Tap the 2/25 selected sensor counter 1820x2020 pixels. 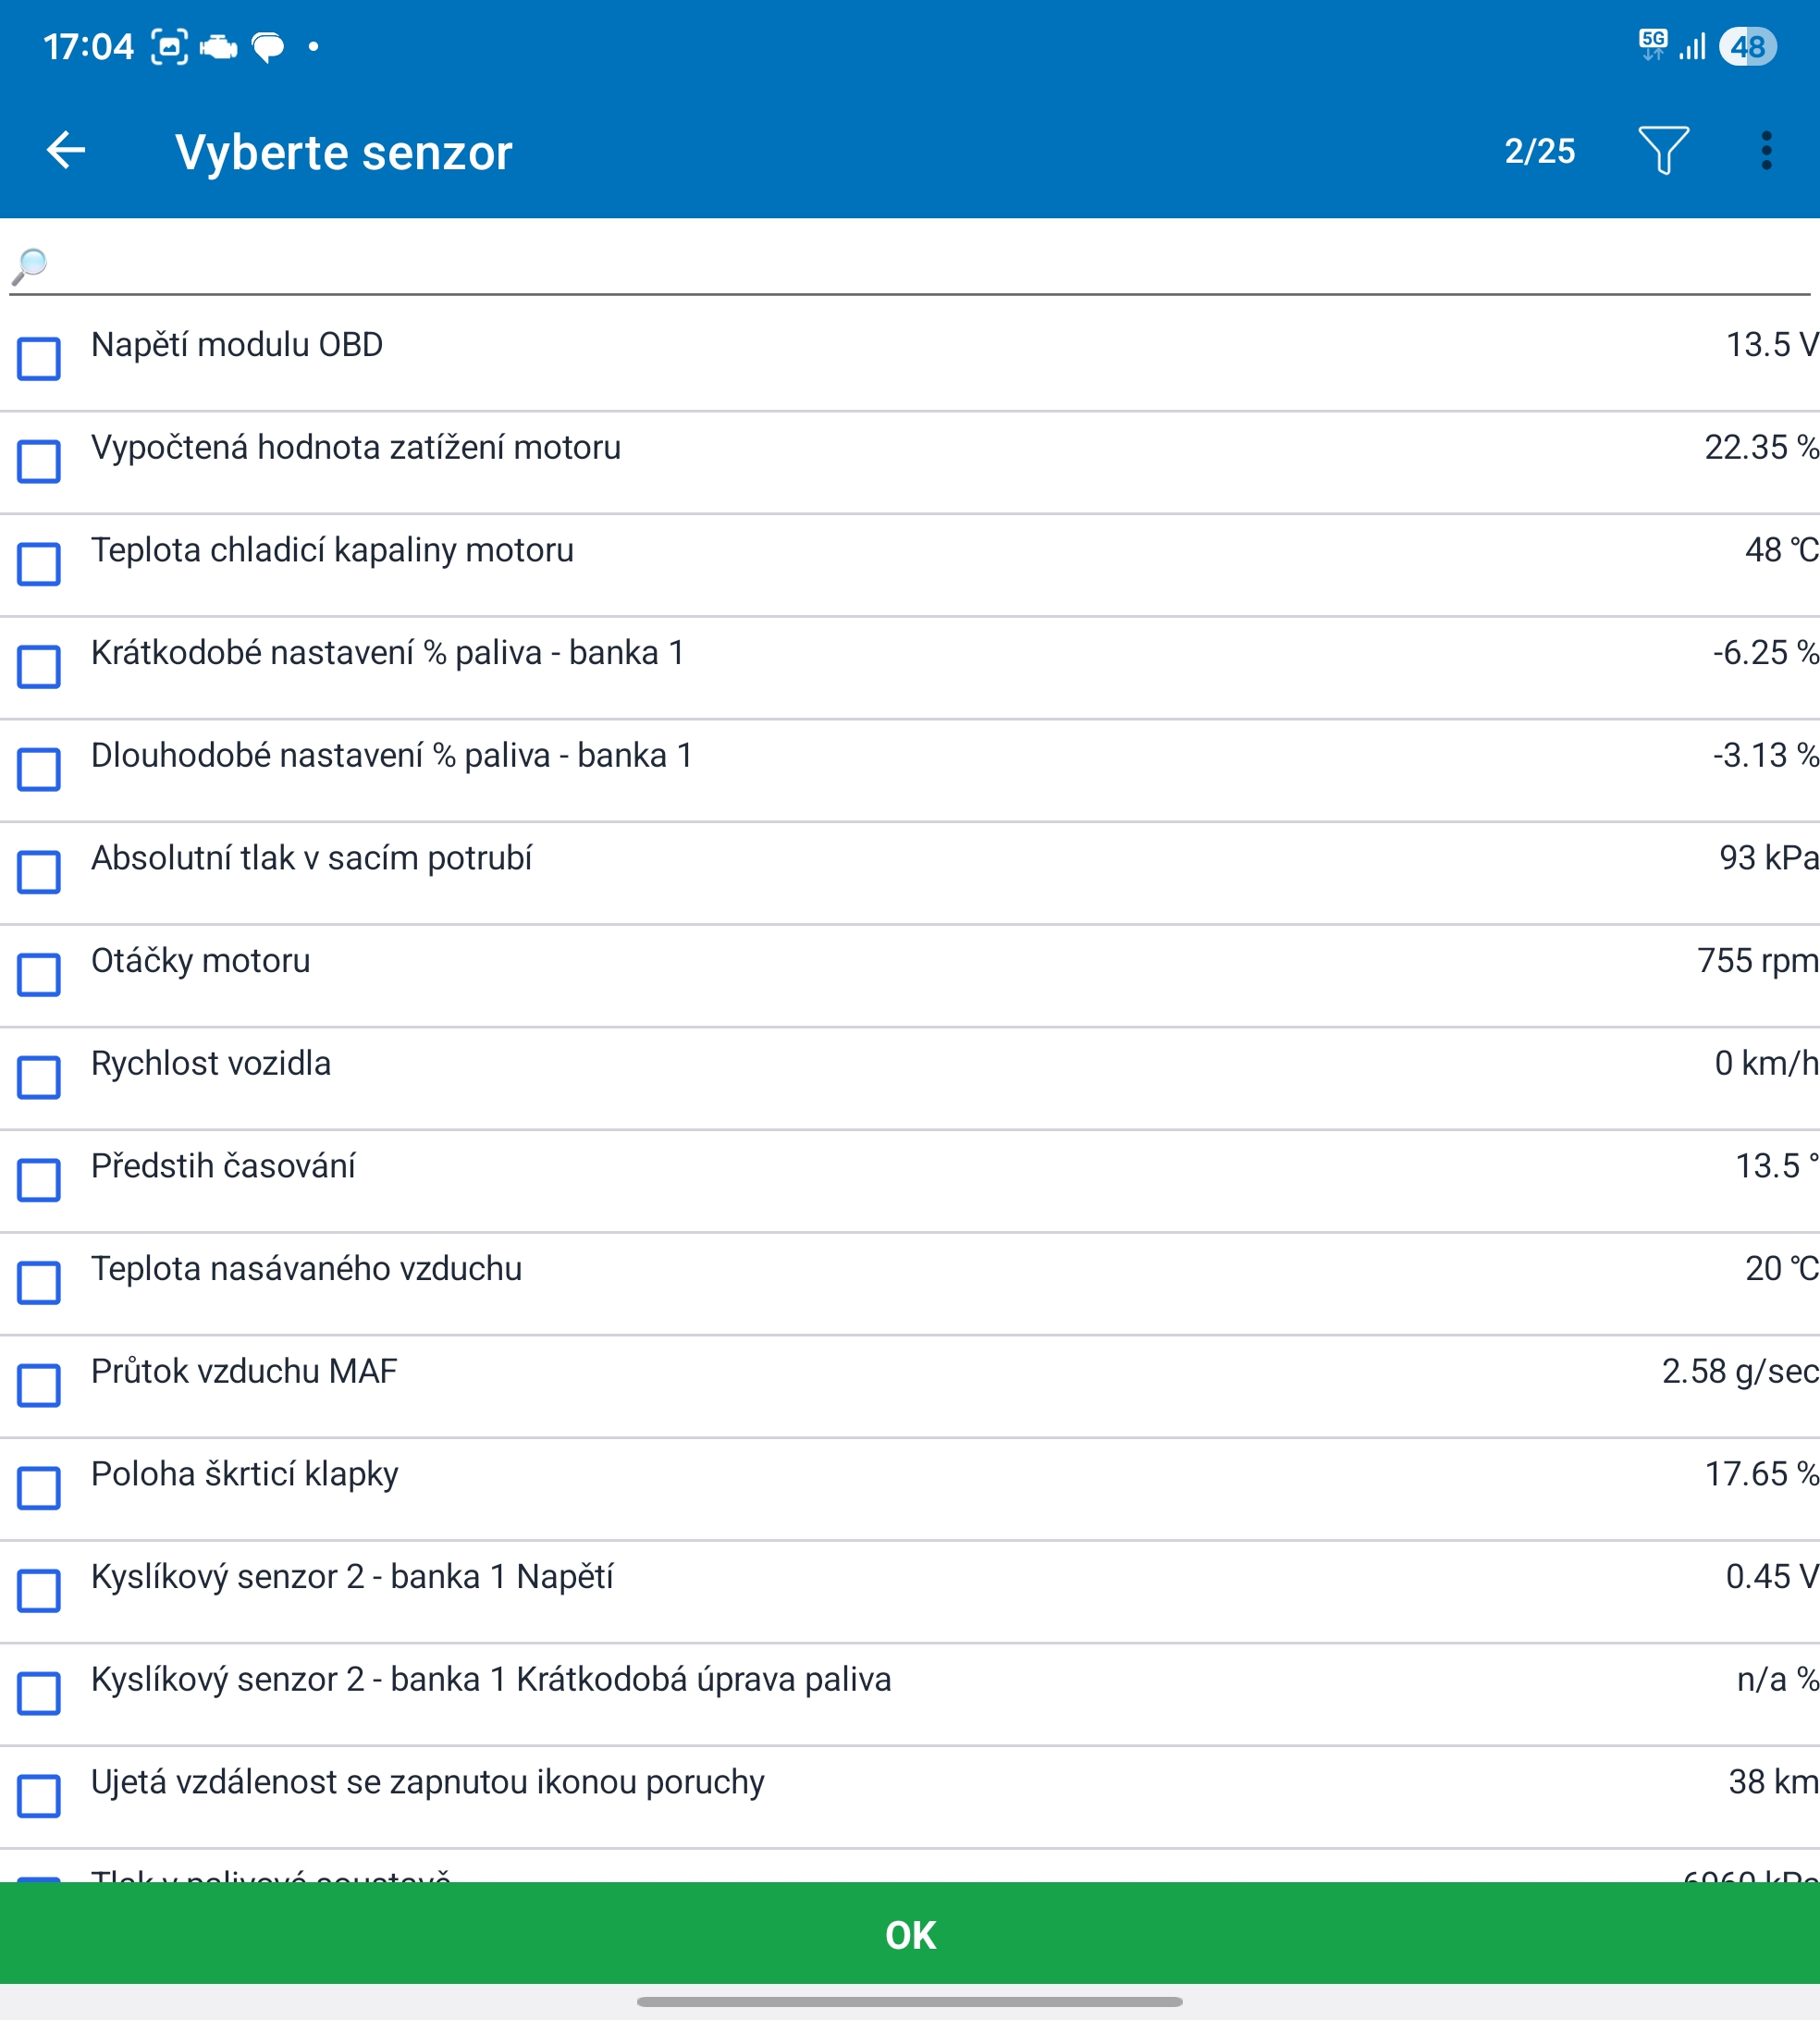click(1539, 151)
